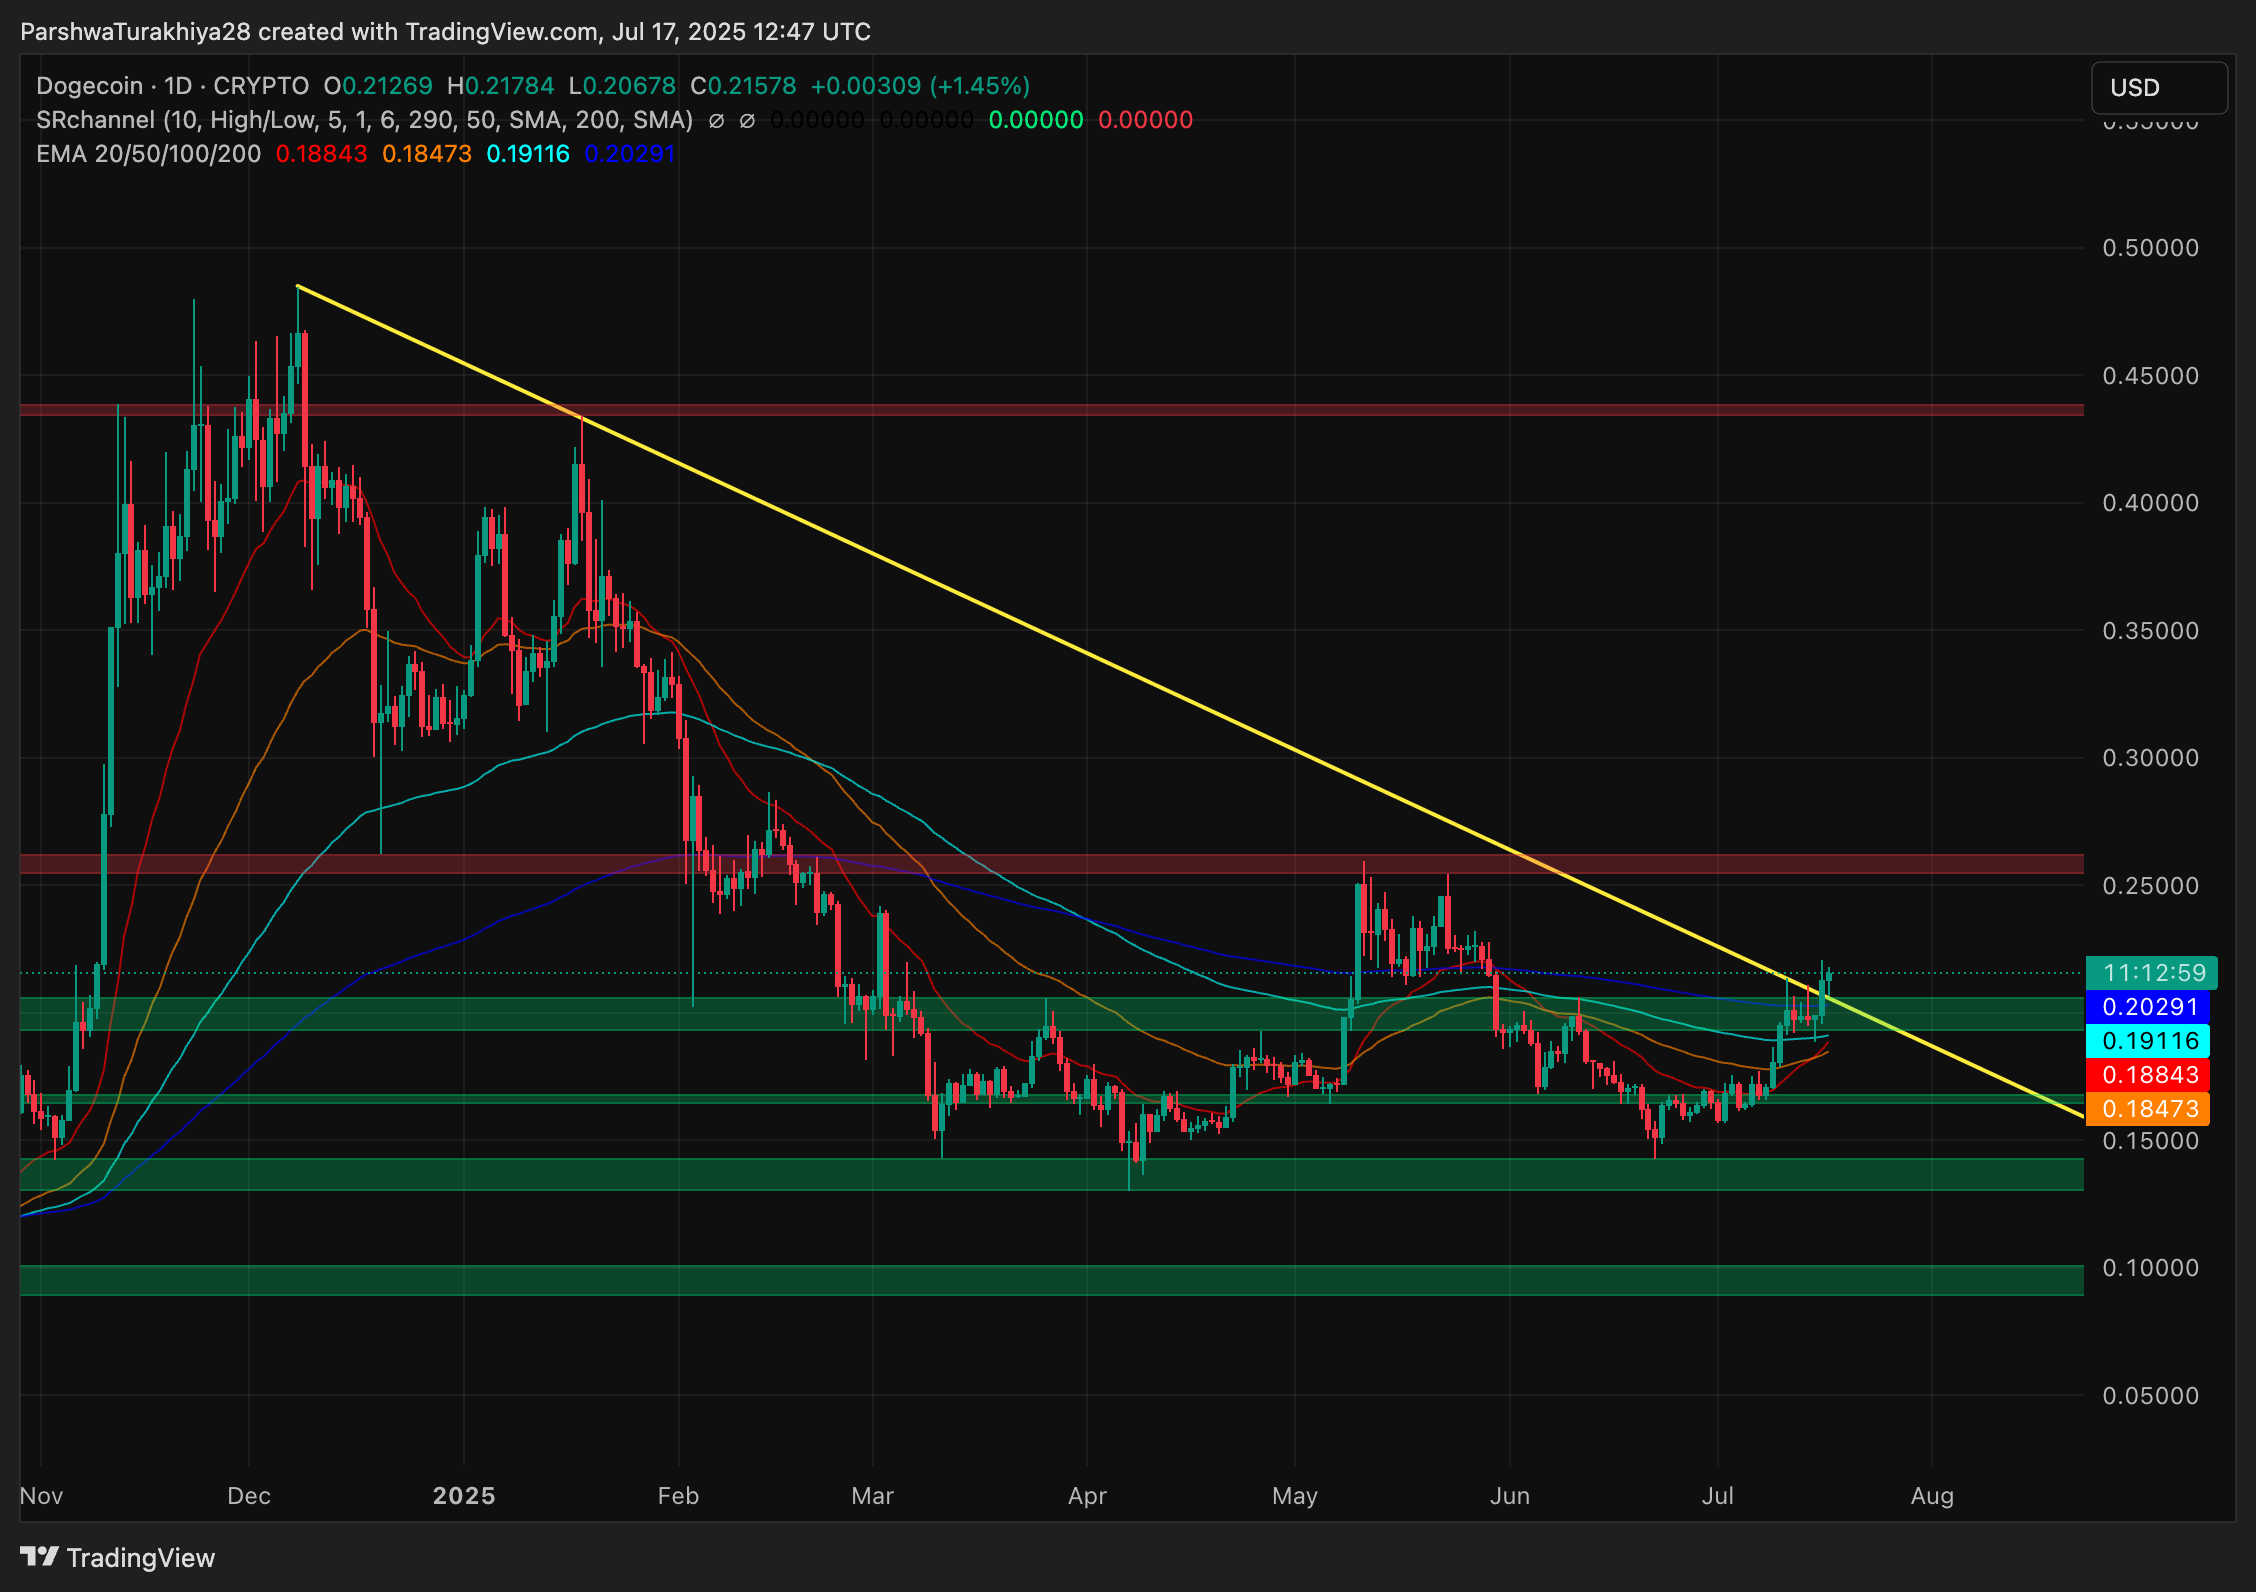2256x1592 pixels.
Task: Click the blue 0.20291 price-axis tag
Action: (2148, 1007)
